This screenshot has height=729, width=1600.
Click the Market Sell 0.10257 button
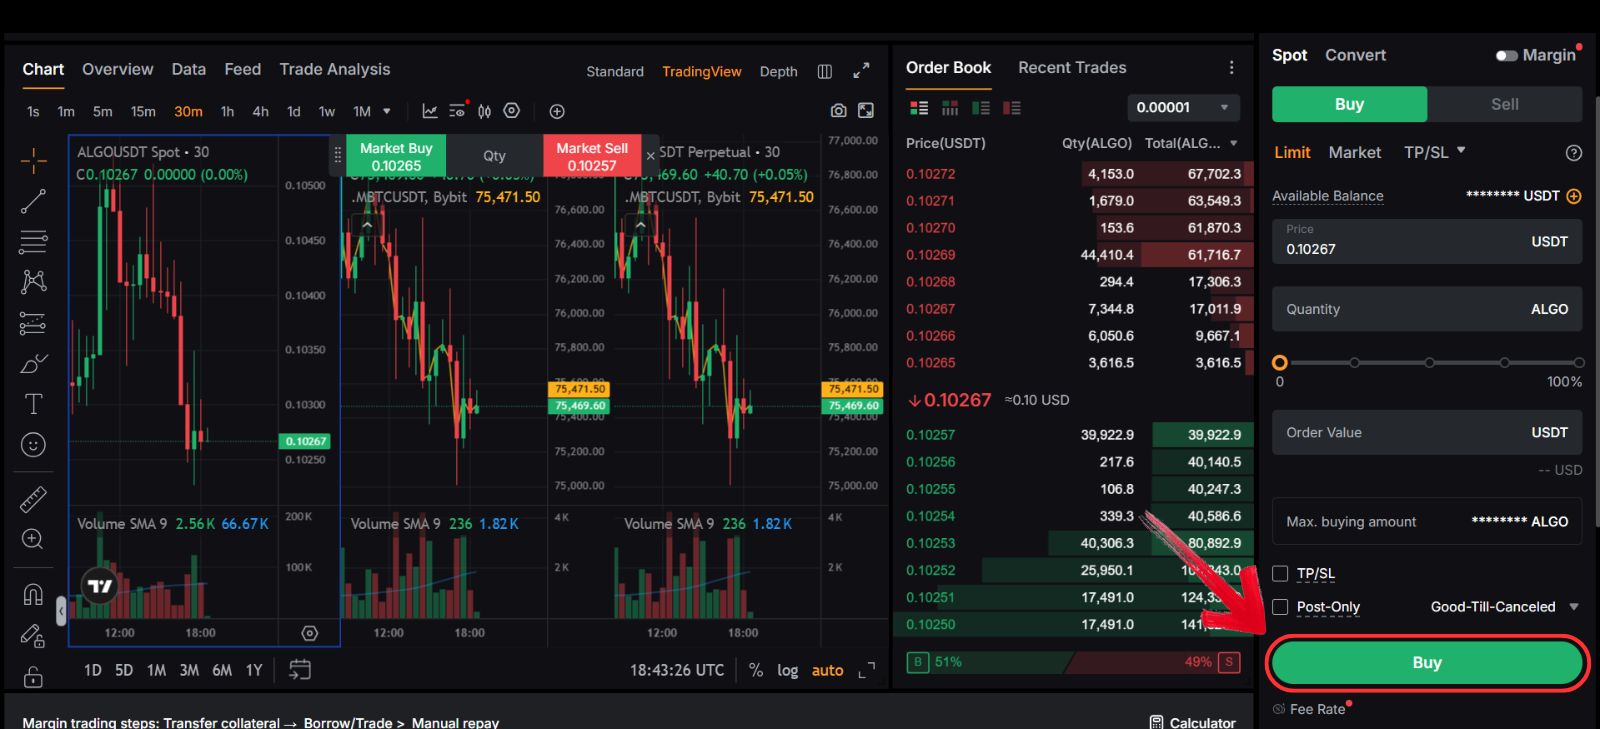click(x=592, y=156)
